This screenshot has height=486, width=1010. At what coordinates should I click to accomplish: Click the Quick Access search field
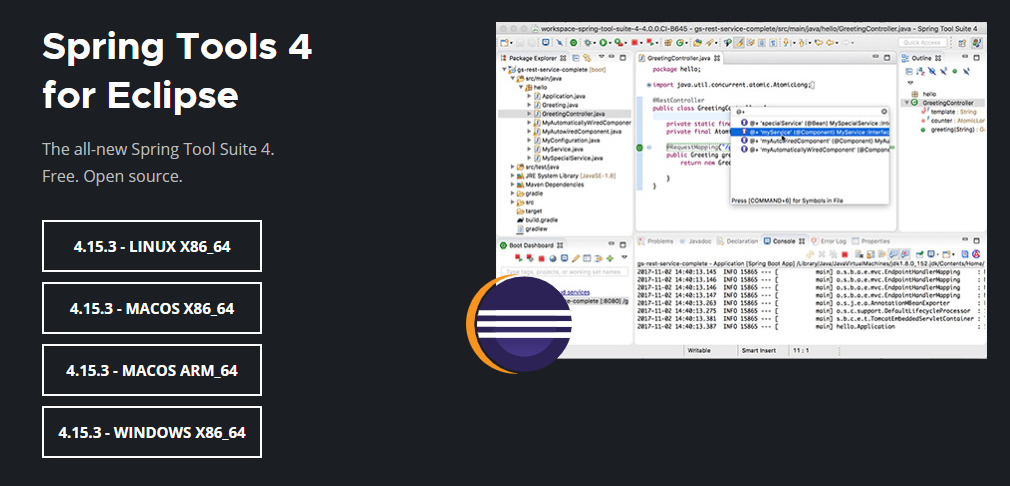922,42
